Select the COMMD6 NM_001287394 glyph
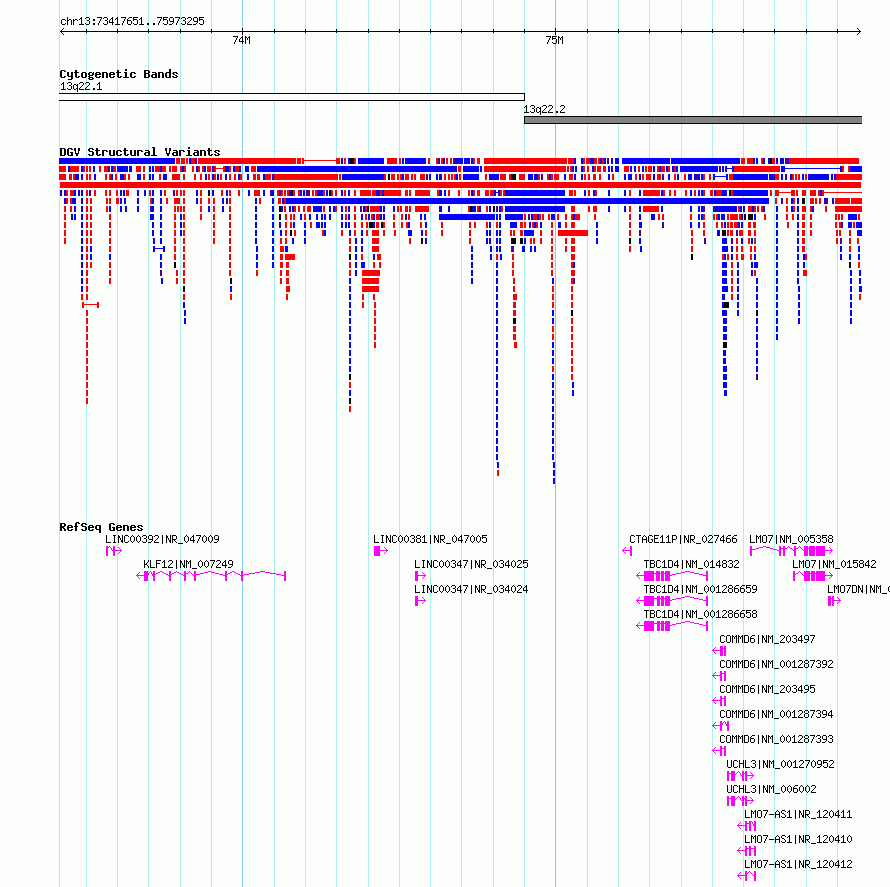Image resolution: width=890 pixels, height=887 pixels. click(x=721, y=726)
